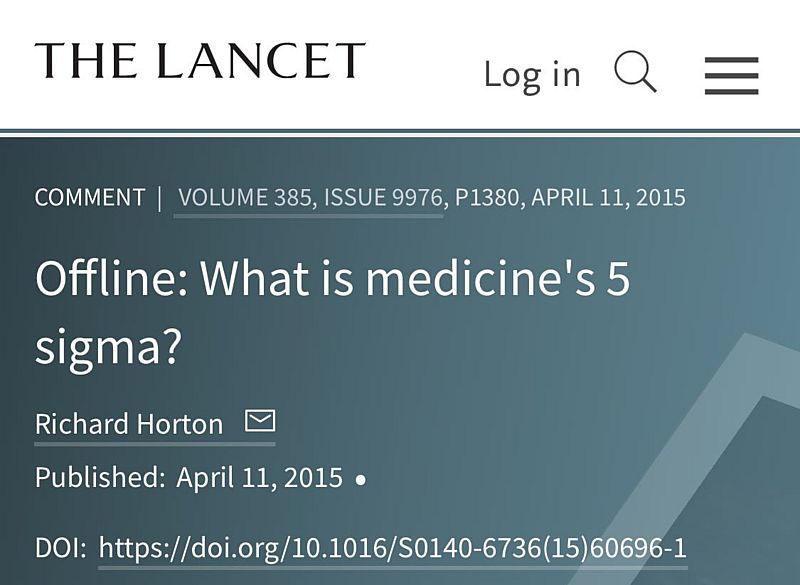Open the hamburger navigation menu
Screen dimensions: 800x585
coord(731,75)
